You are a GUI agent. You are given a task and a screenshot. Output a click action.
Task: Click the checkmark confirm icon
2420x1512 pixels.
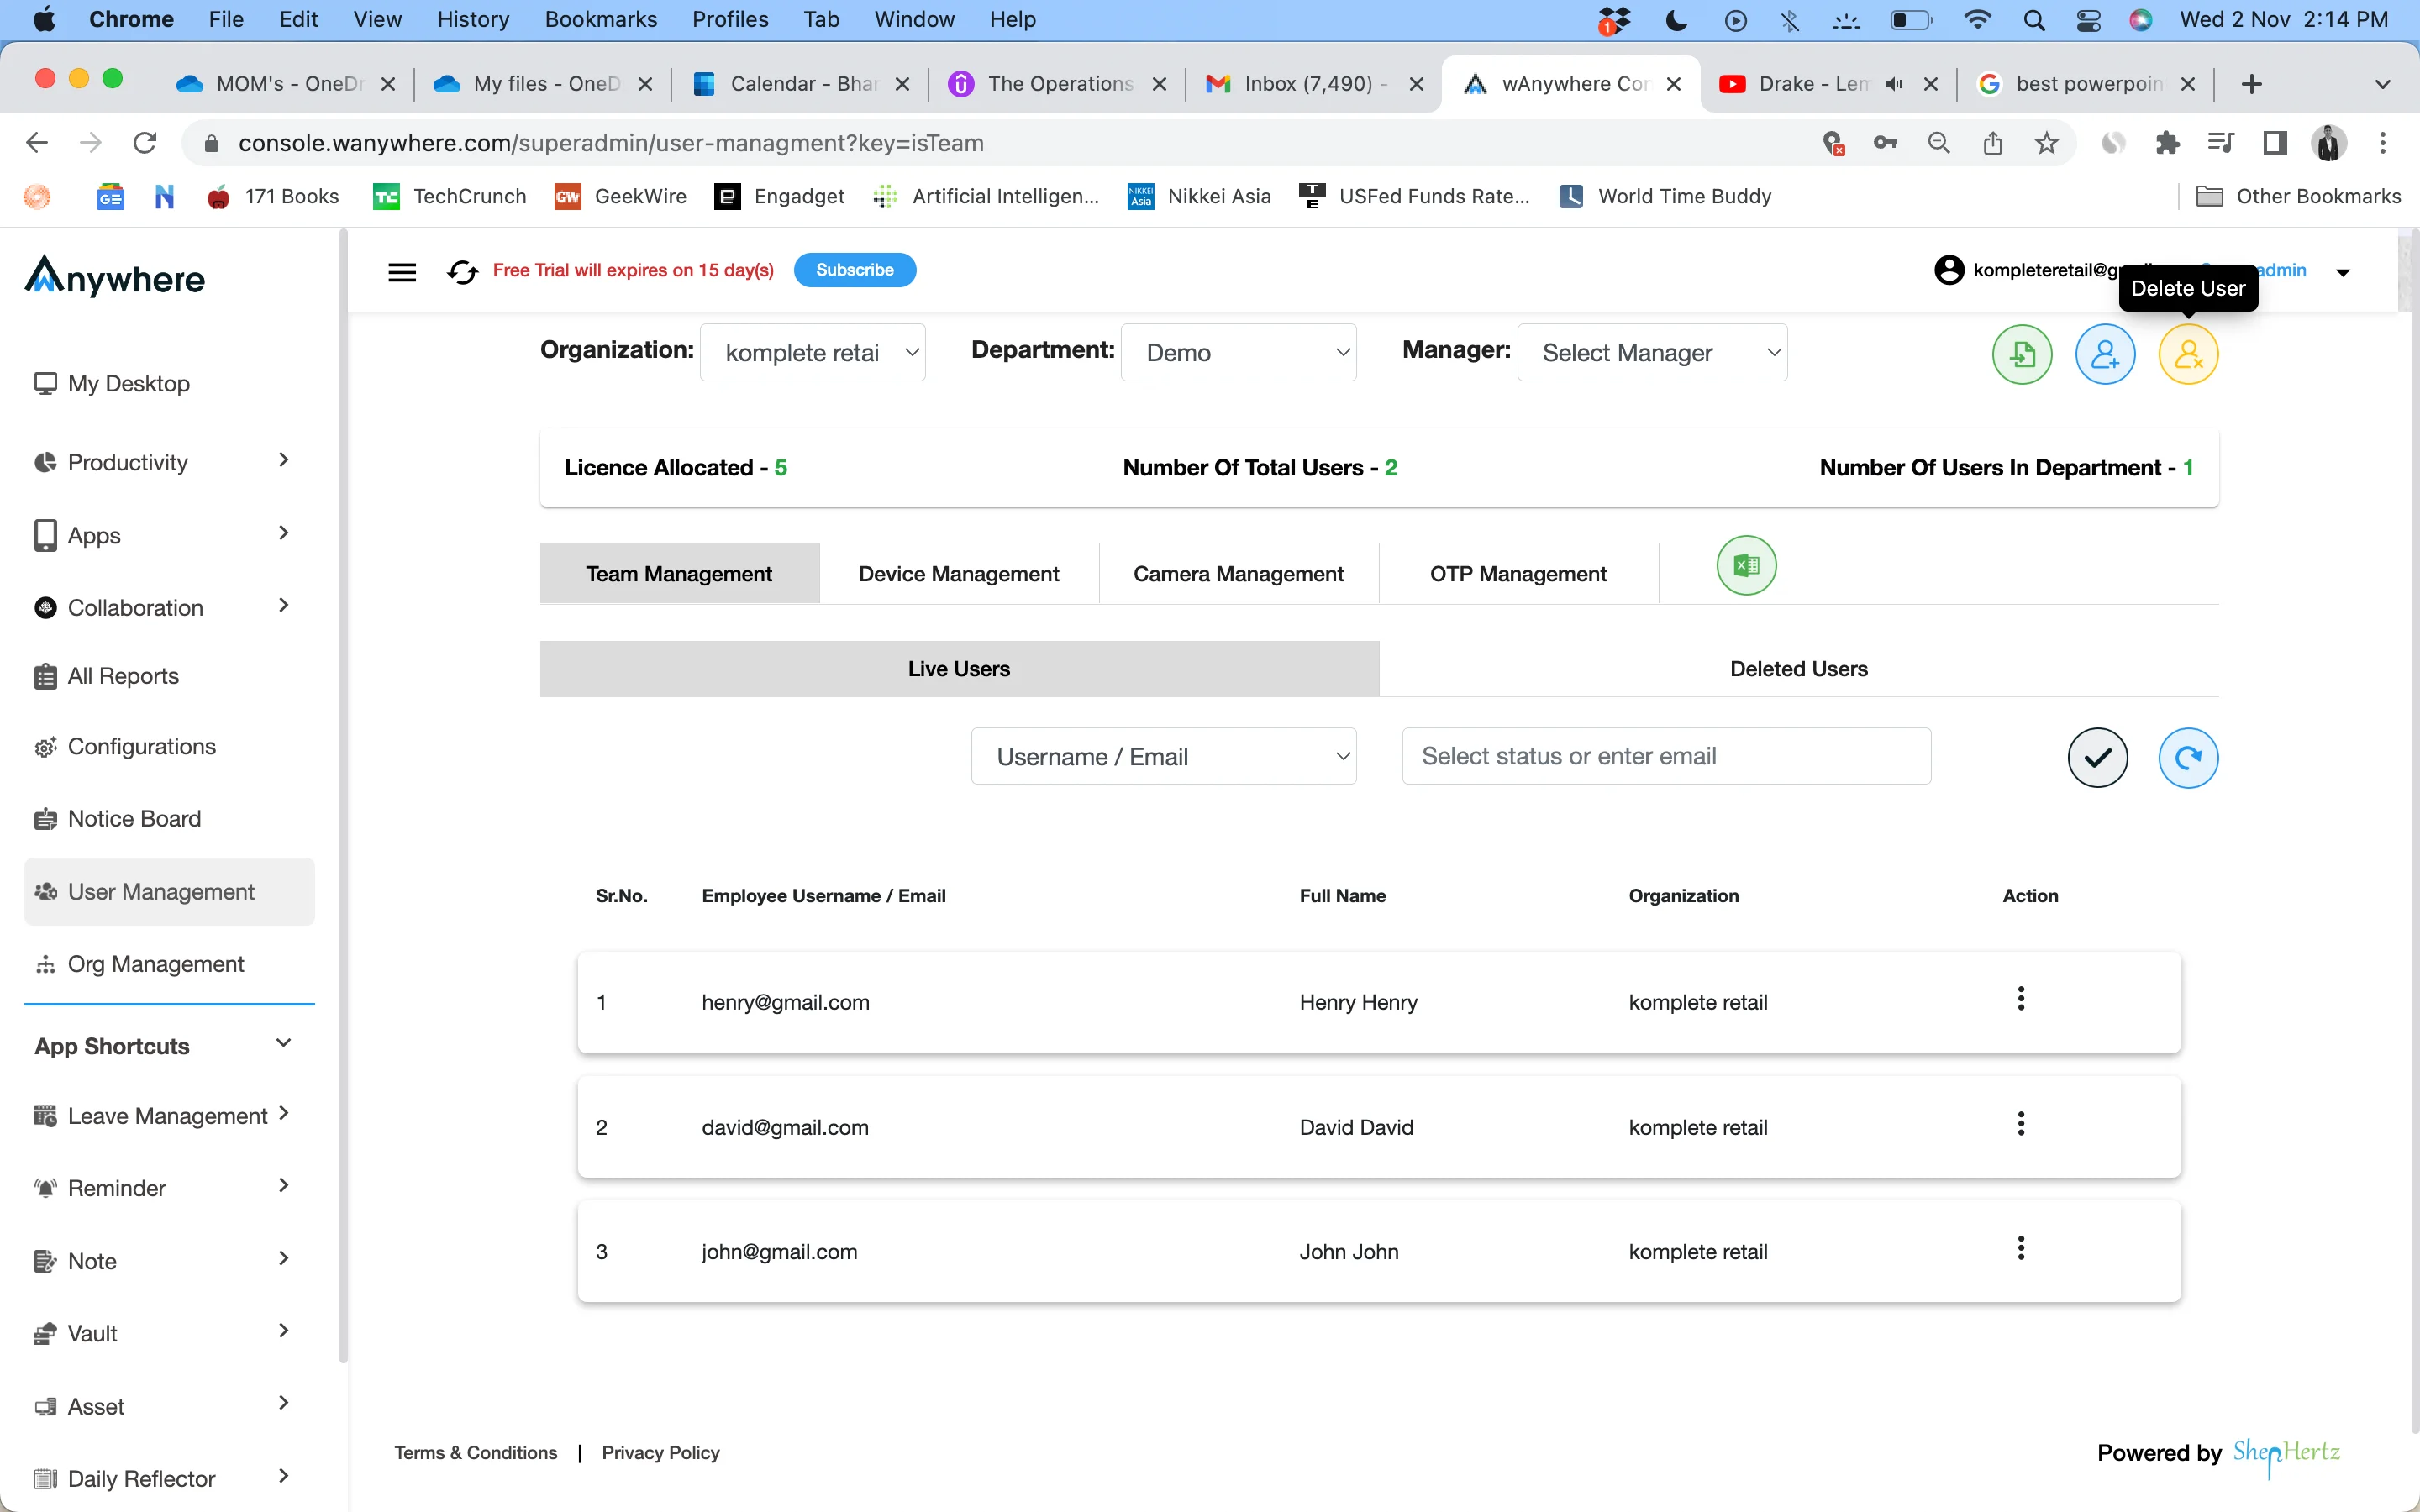tap(2096, 756)
